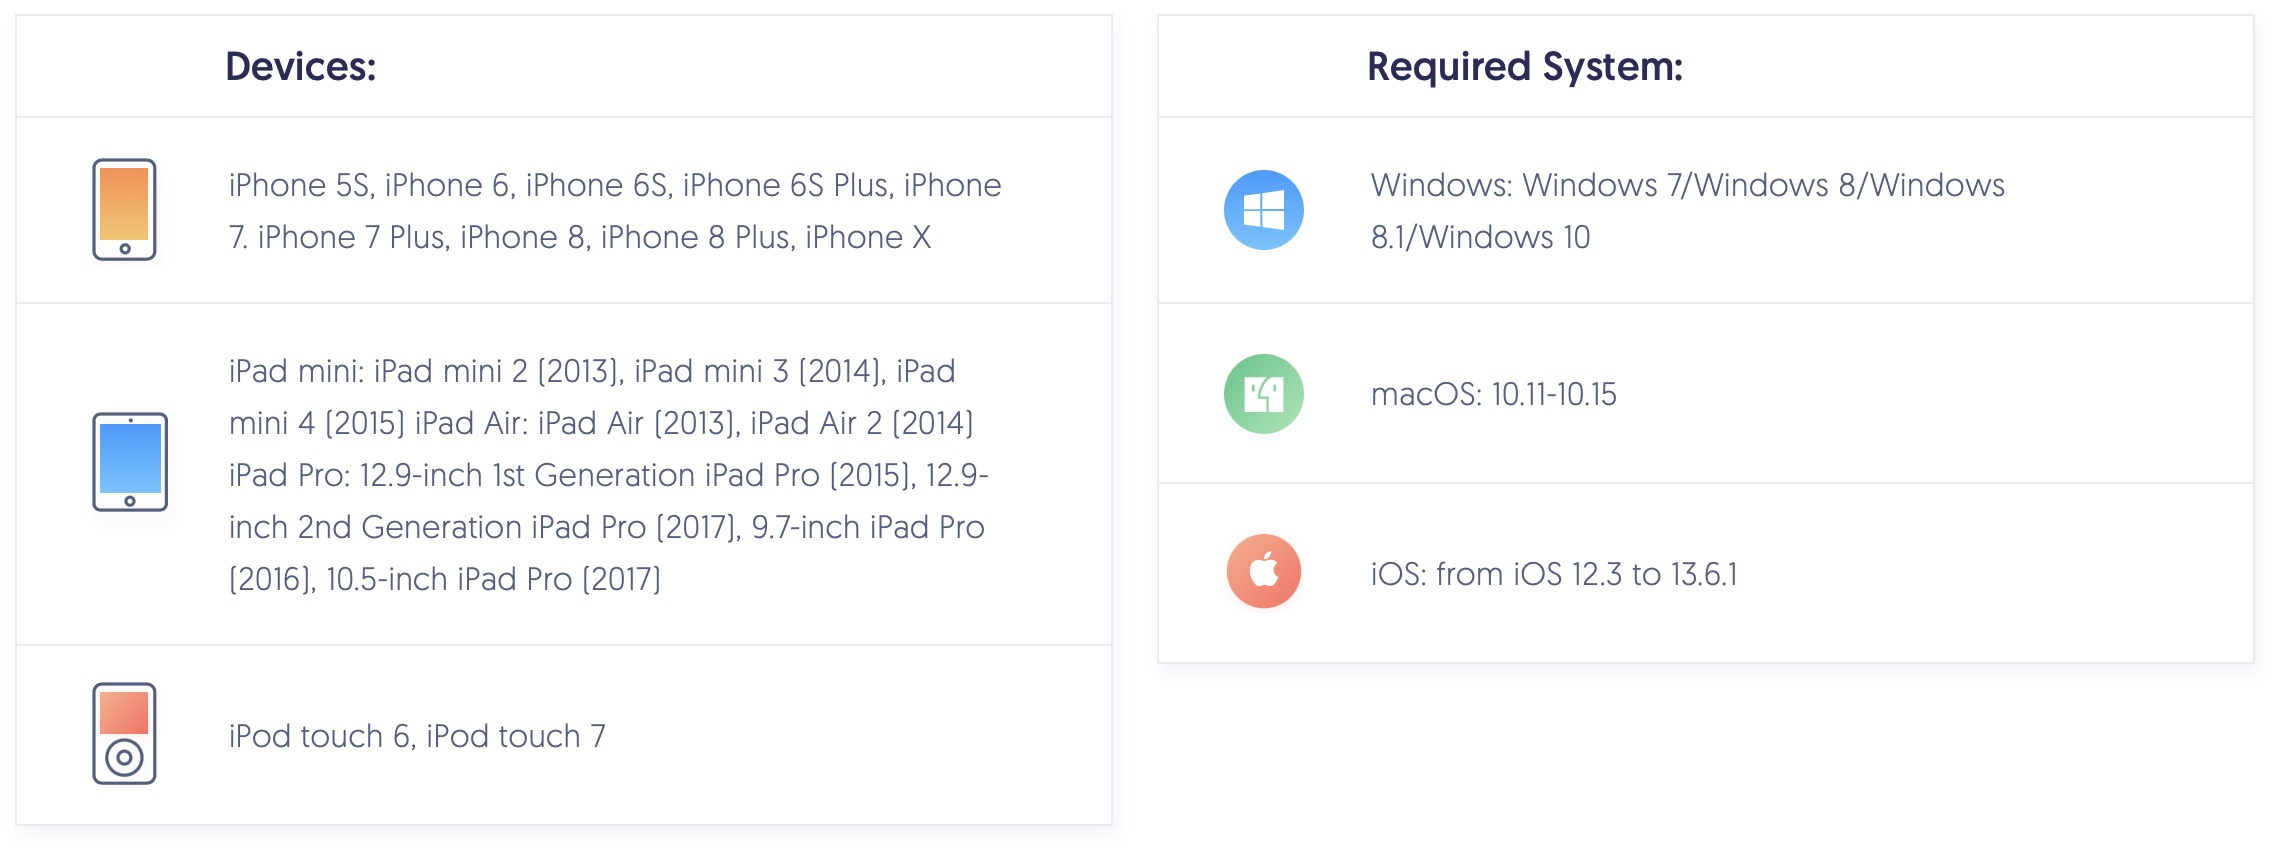Click the "iOS: from iOS 12.3 to 13.6.1" text
The width and height of the screenshot is (2272, 848).
[x=1554, y=574]
